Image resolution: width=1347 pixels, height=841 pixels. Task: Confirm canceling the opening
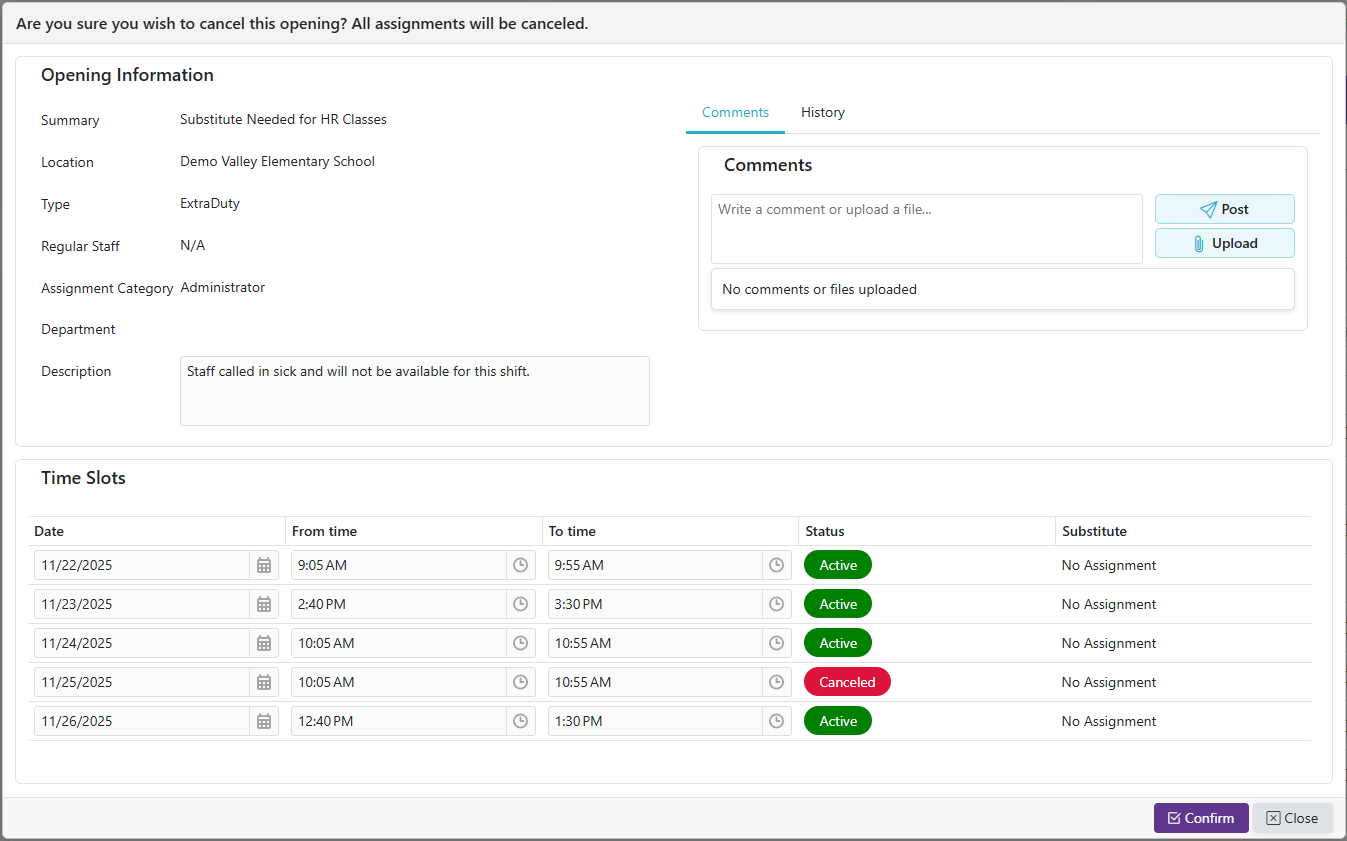1200,818
